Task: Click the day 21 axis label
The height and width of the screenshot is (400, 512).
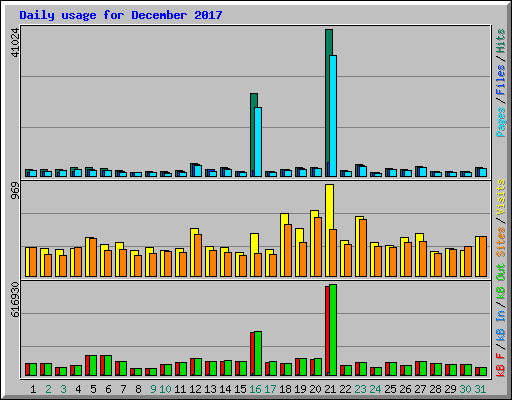Action: point(330,389)
